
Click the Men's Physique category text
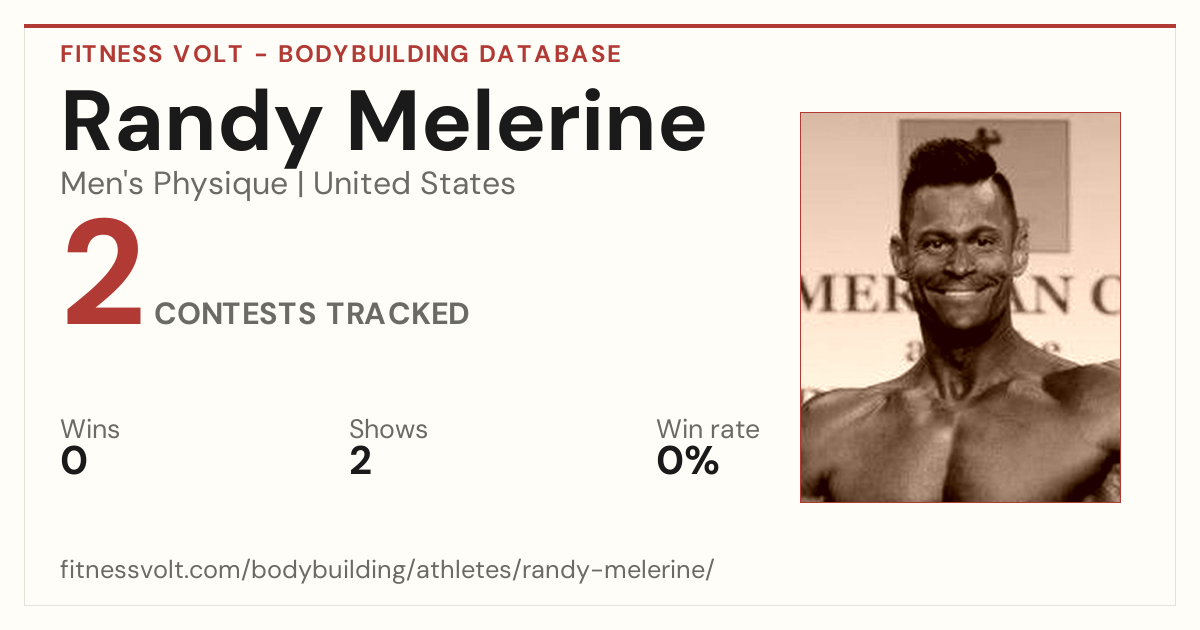click(174, 184)
